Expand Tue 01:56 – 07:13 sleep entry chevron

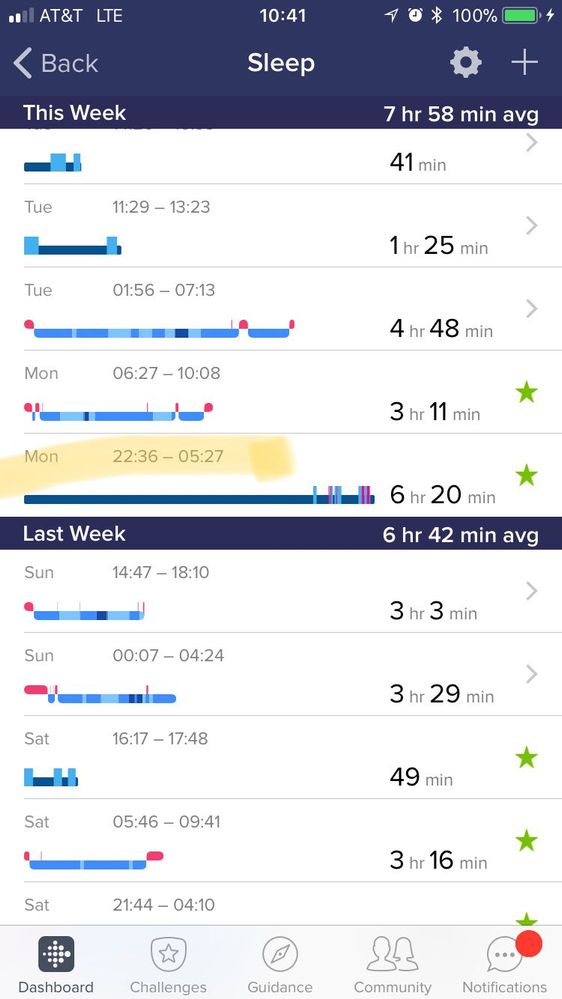532,309
